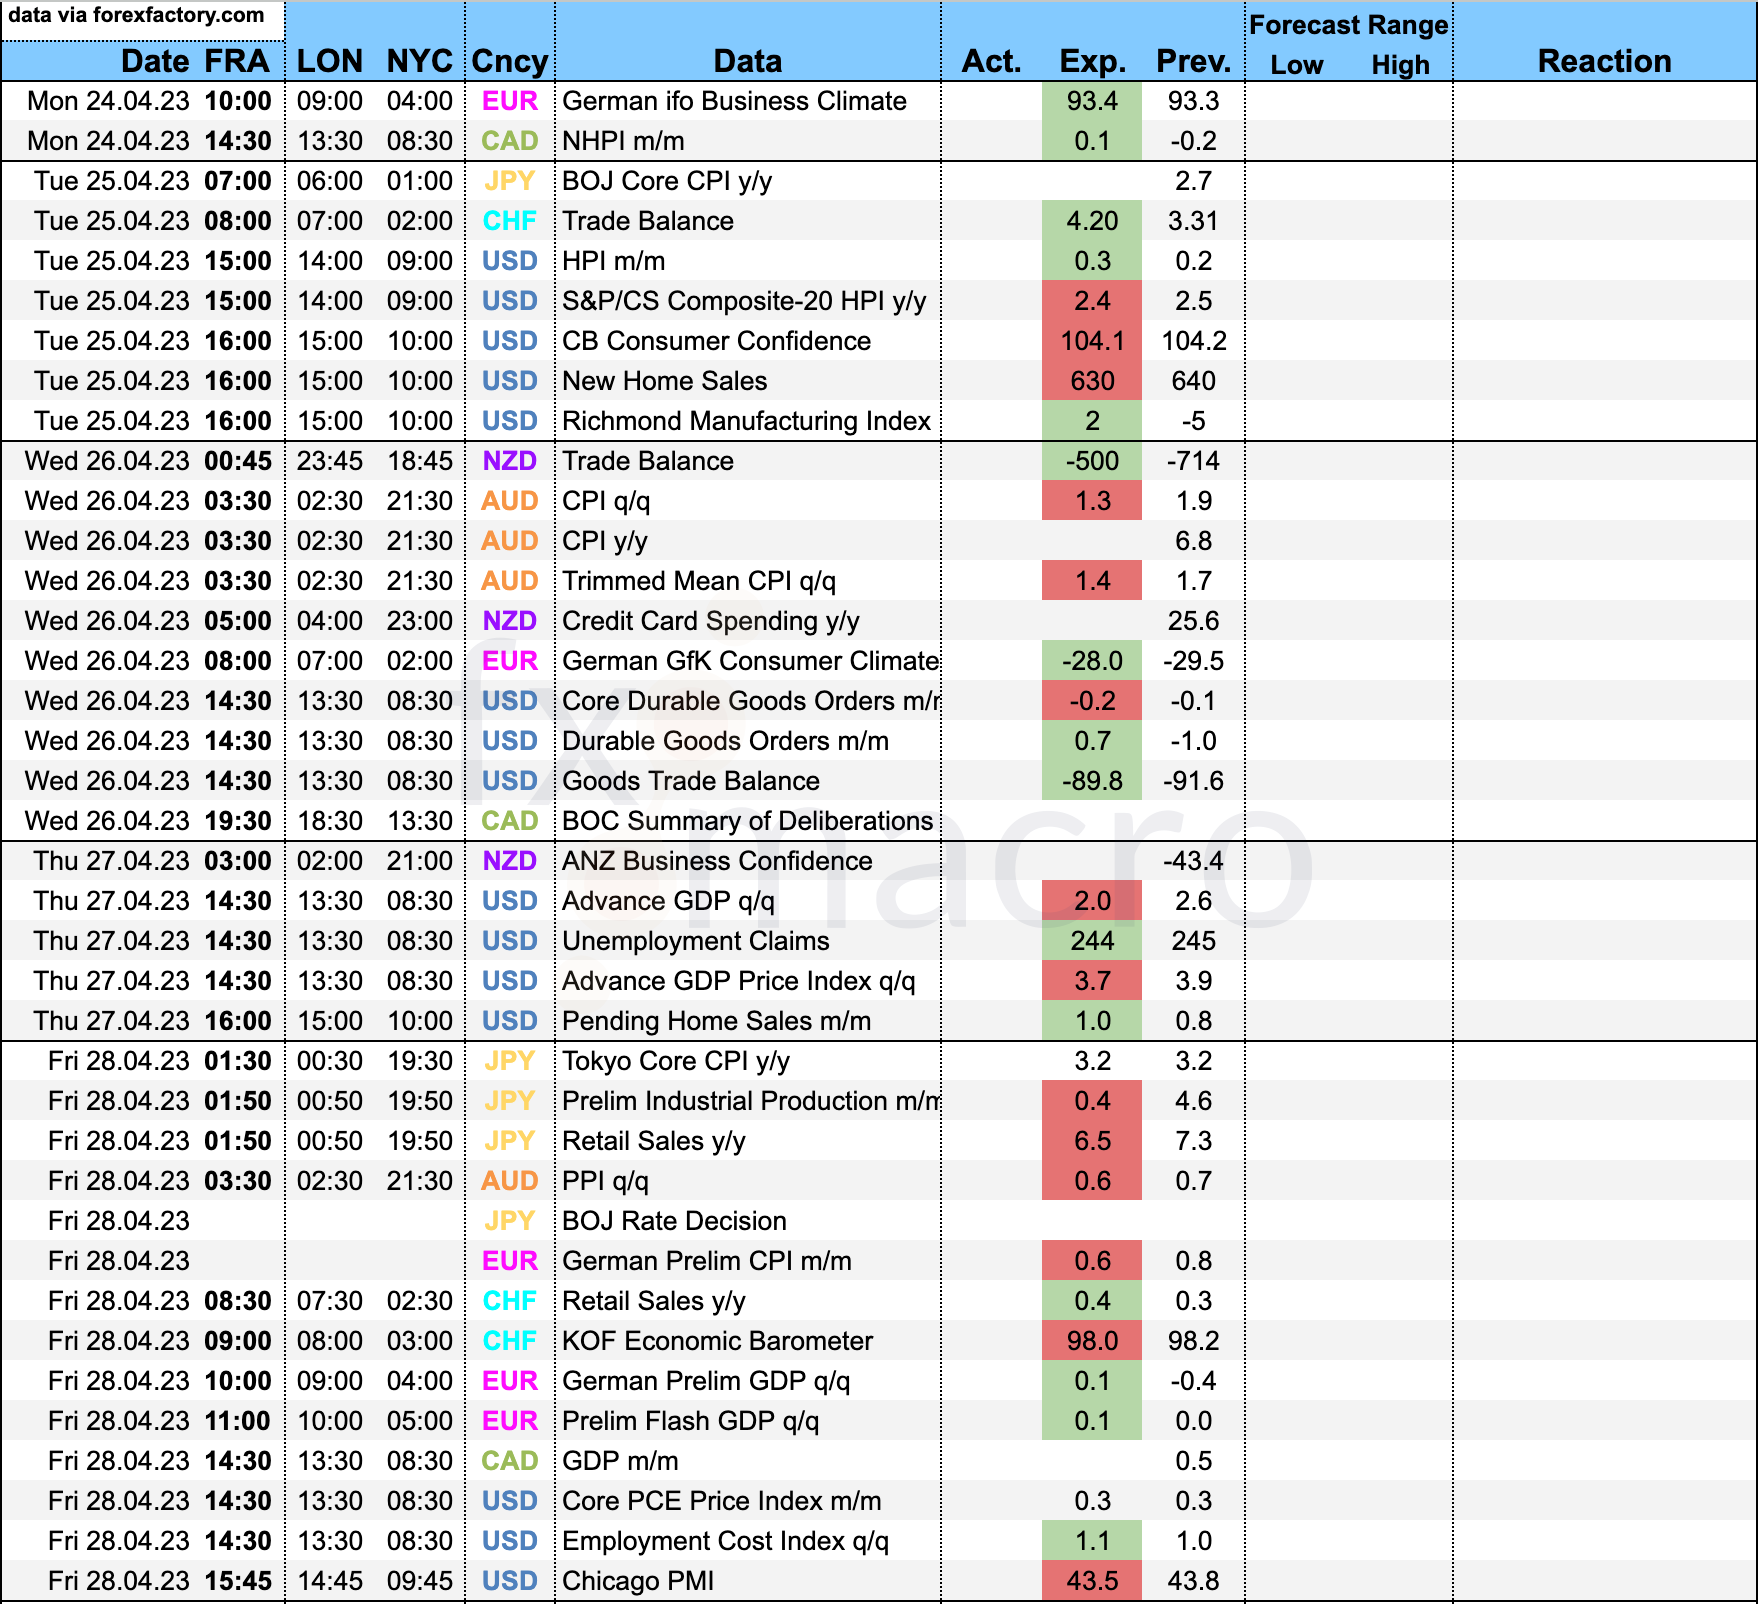Click the 'Forecast Range' header cell
The image size is (1758, 1604).
(x=1349, y=25)
